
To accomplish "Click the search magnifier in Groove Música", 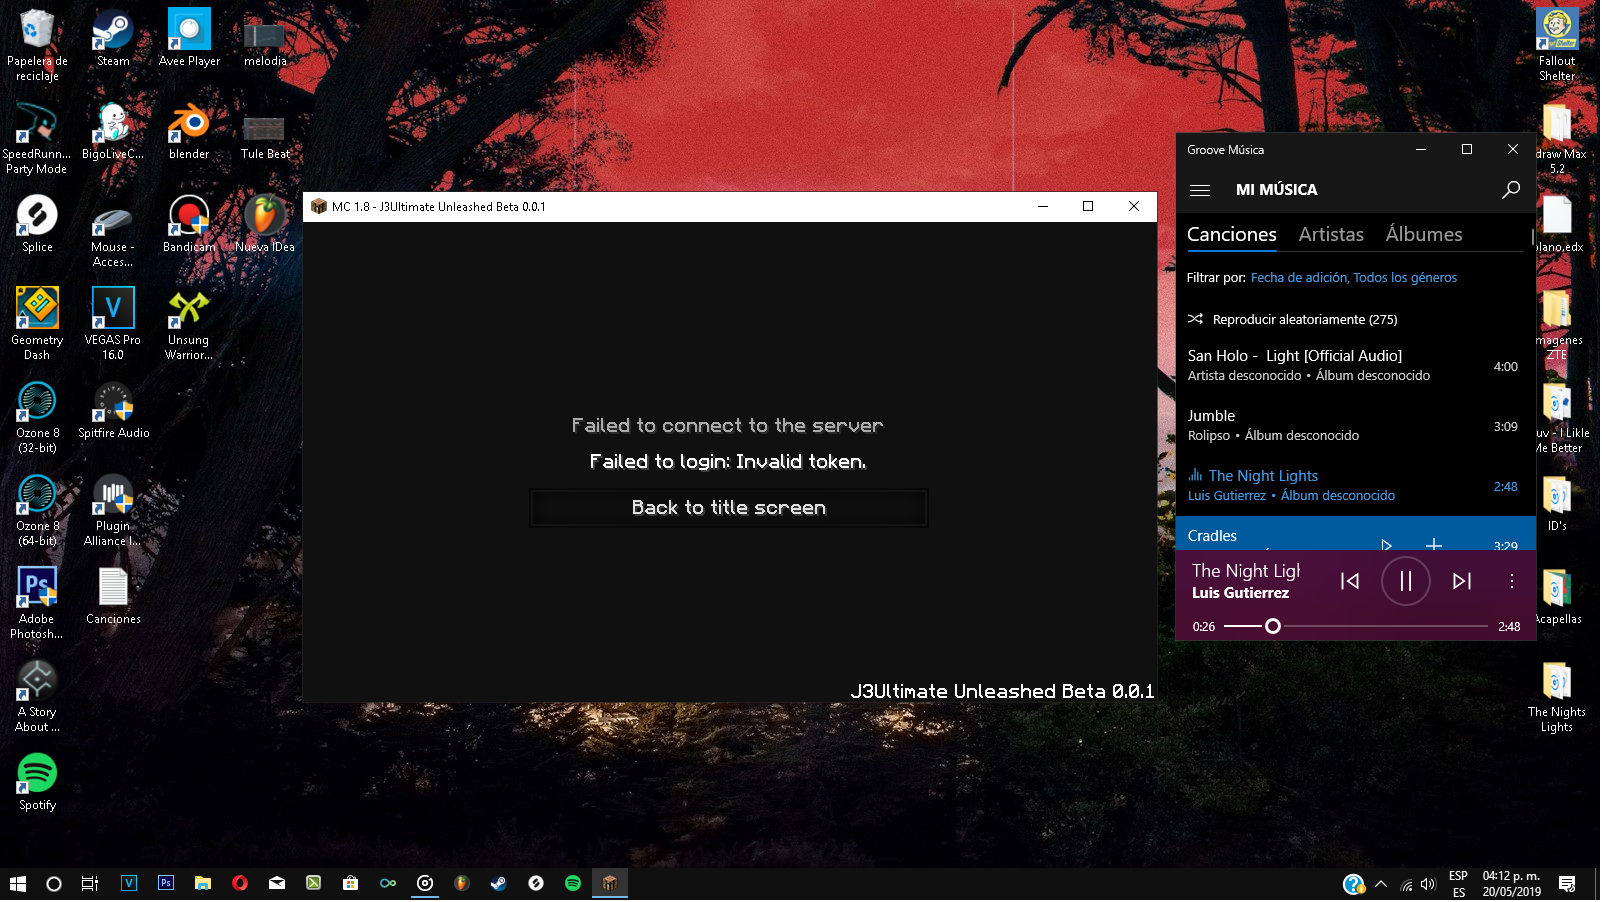I will click(x=1510, y=190).
